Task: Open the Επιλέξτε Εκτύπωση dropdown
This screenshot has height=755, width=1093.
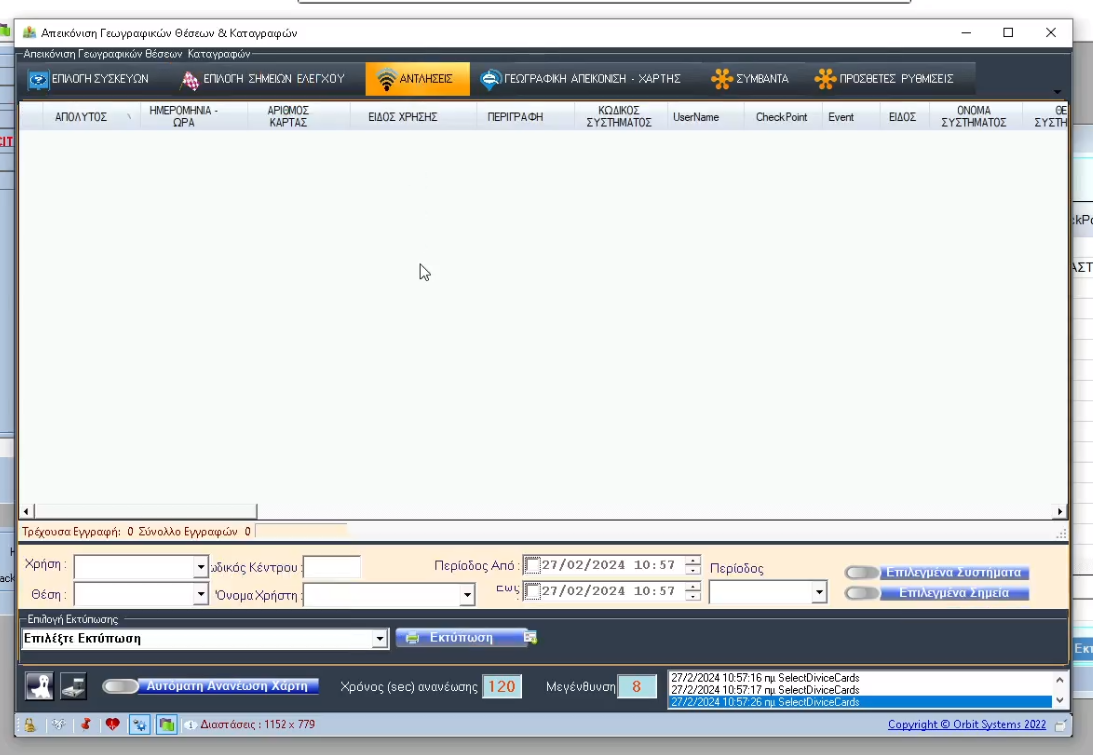Action: (381, 637)
